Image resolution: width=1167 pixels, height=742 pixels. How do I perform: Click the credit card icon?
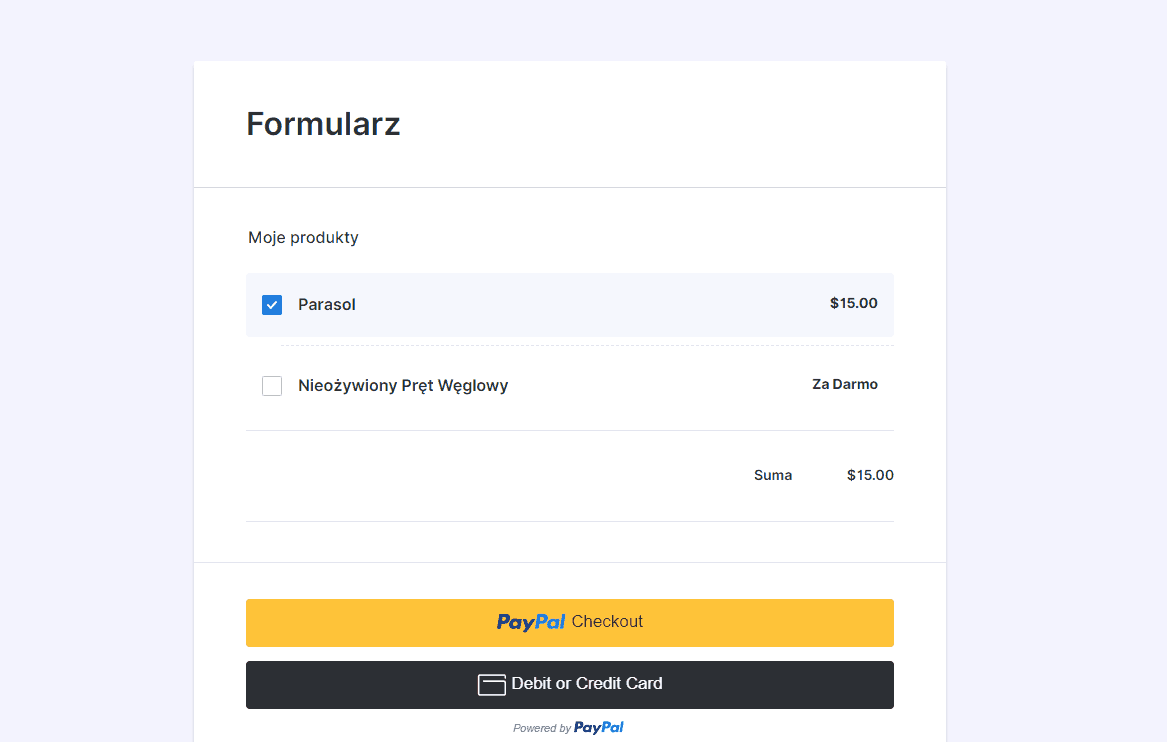pos(491,685)
